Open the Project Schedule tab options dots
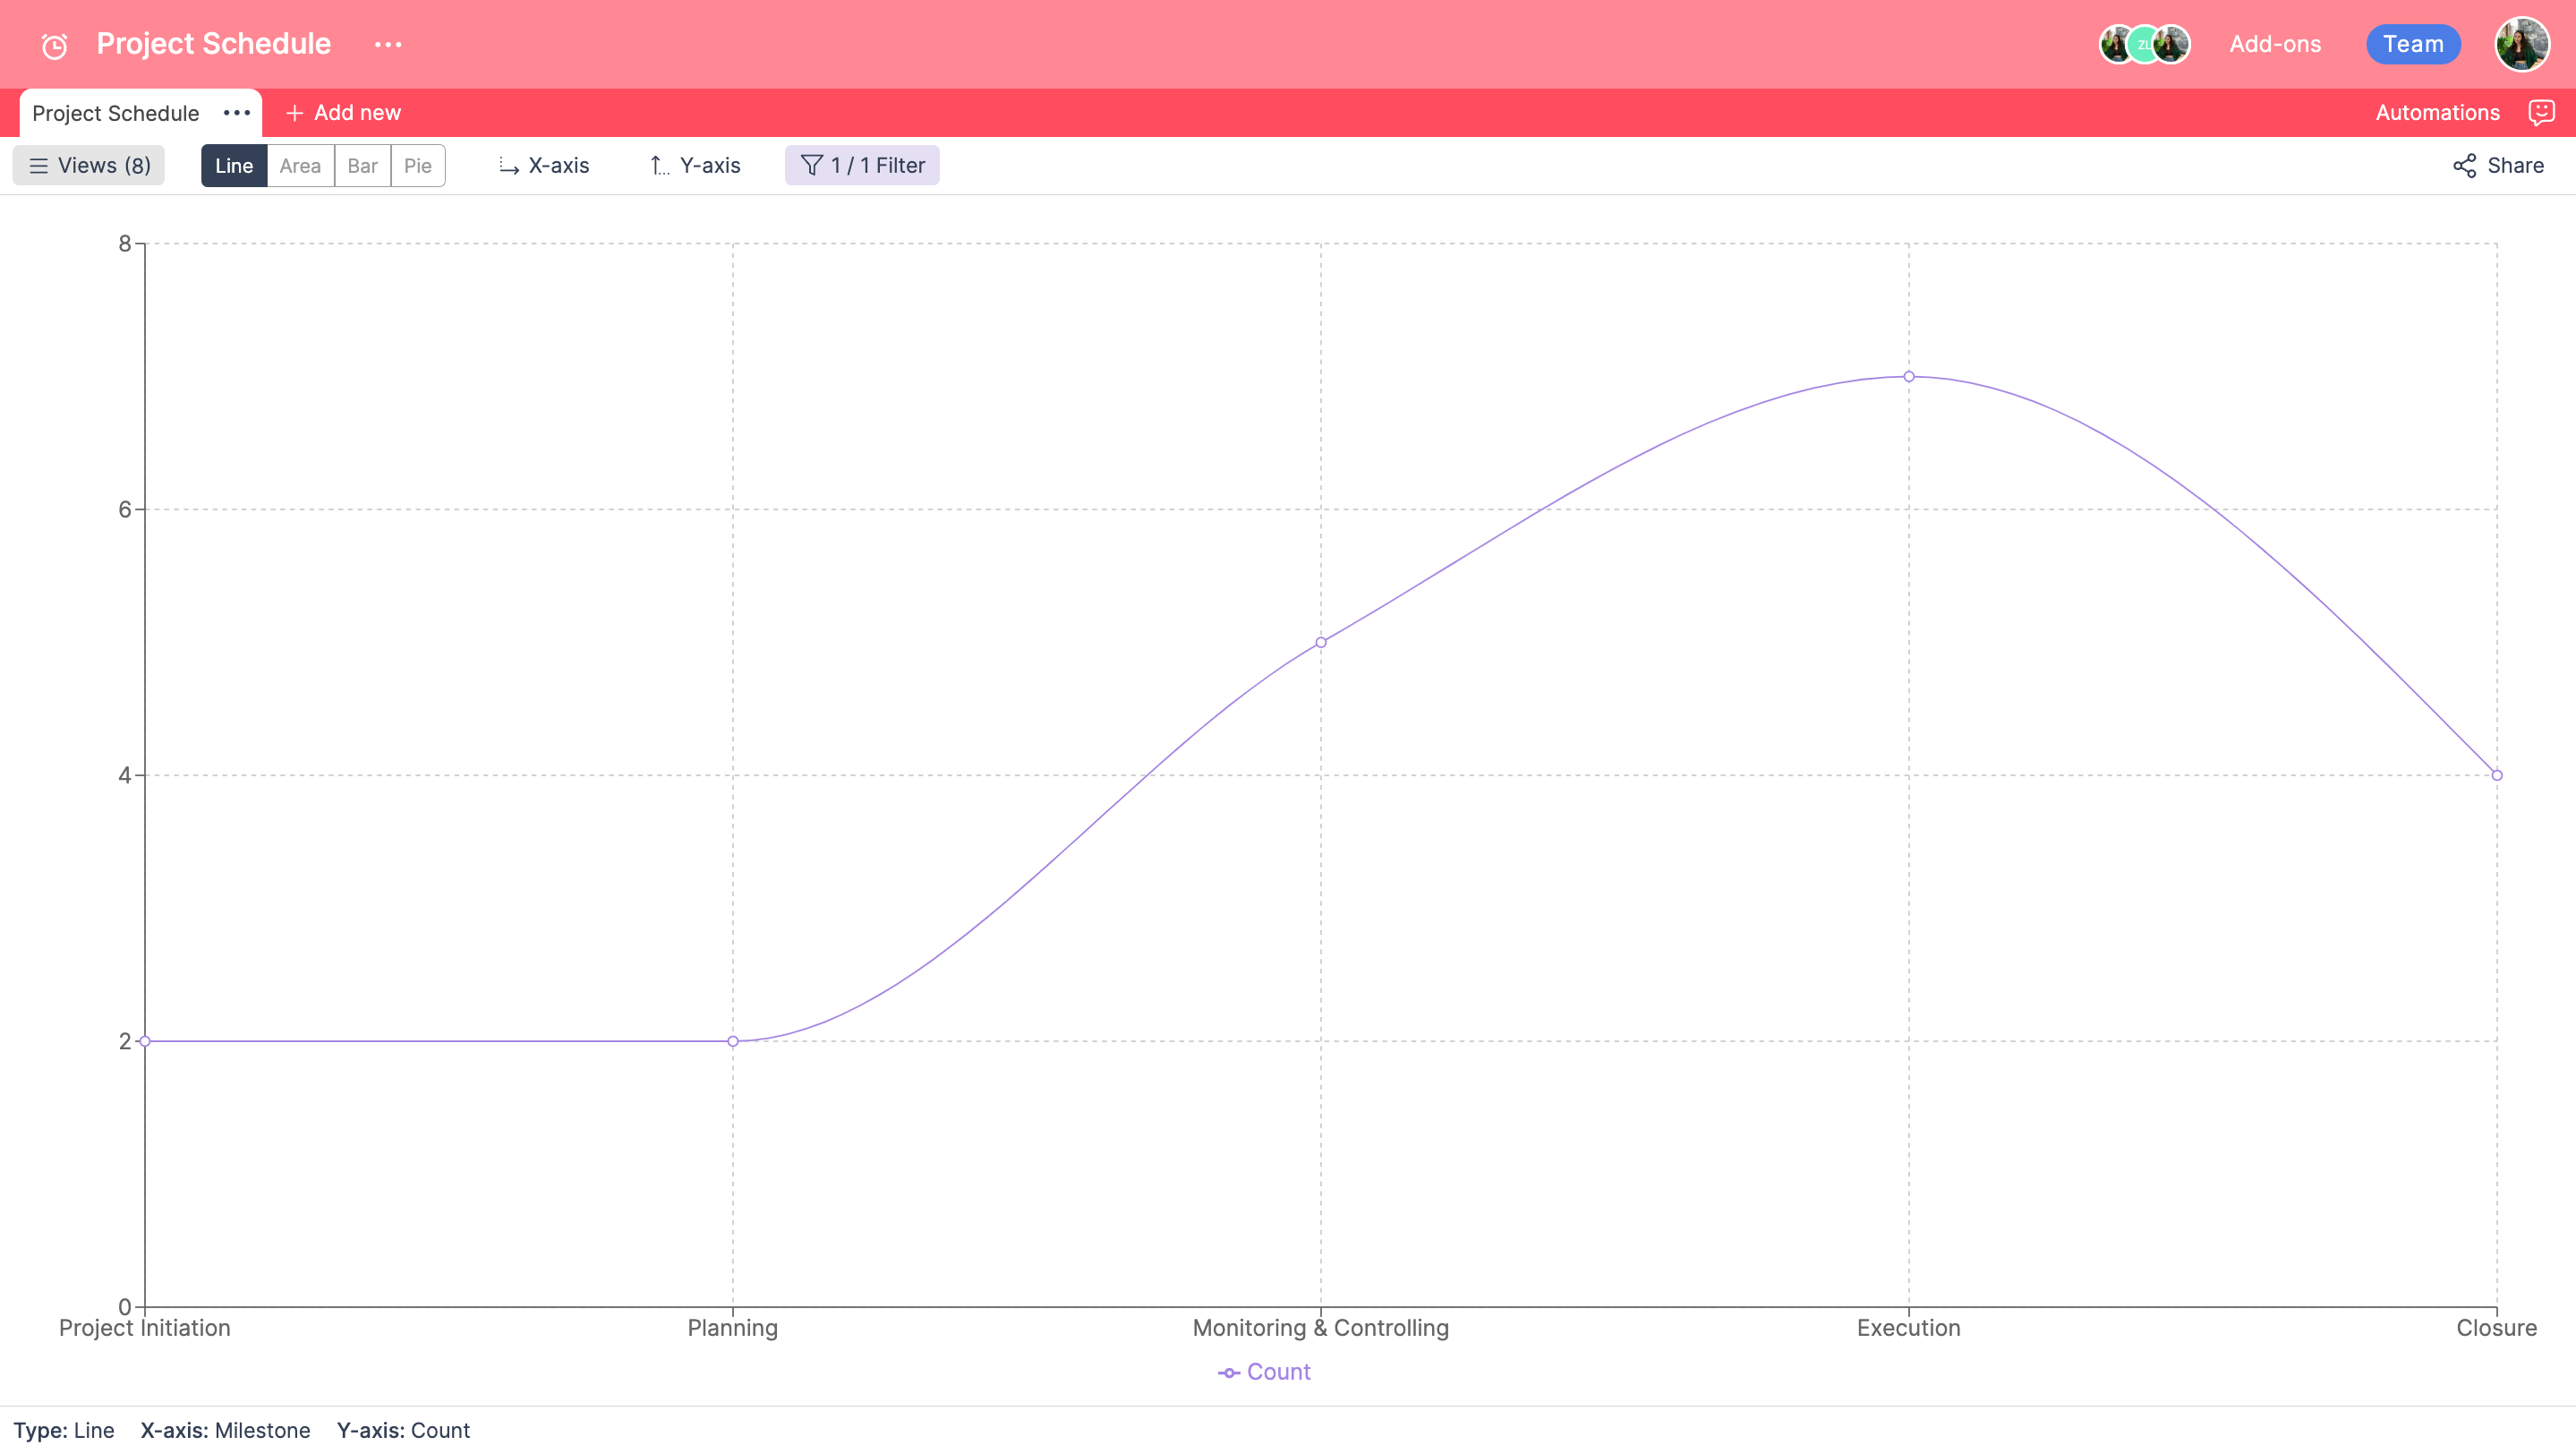This screenshot has height=1454, width=2576. pos(237,113)
